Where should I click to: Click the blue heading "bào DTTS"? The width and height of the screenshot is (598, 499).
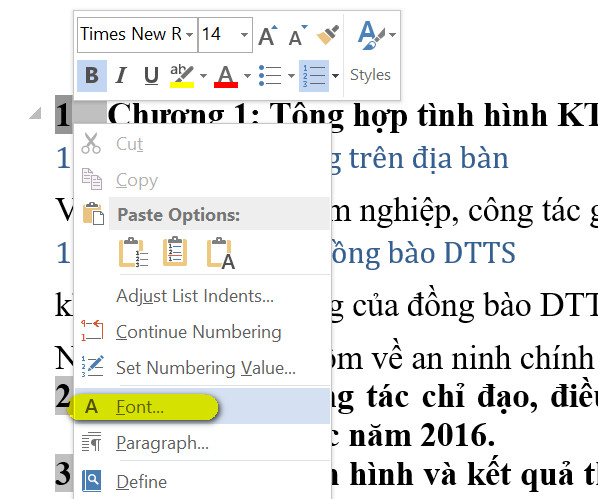pyautogui.click(x=452, y=253)
